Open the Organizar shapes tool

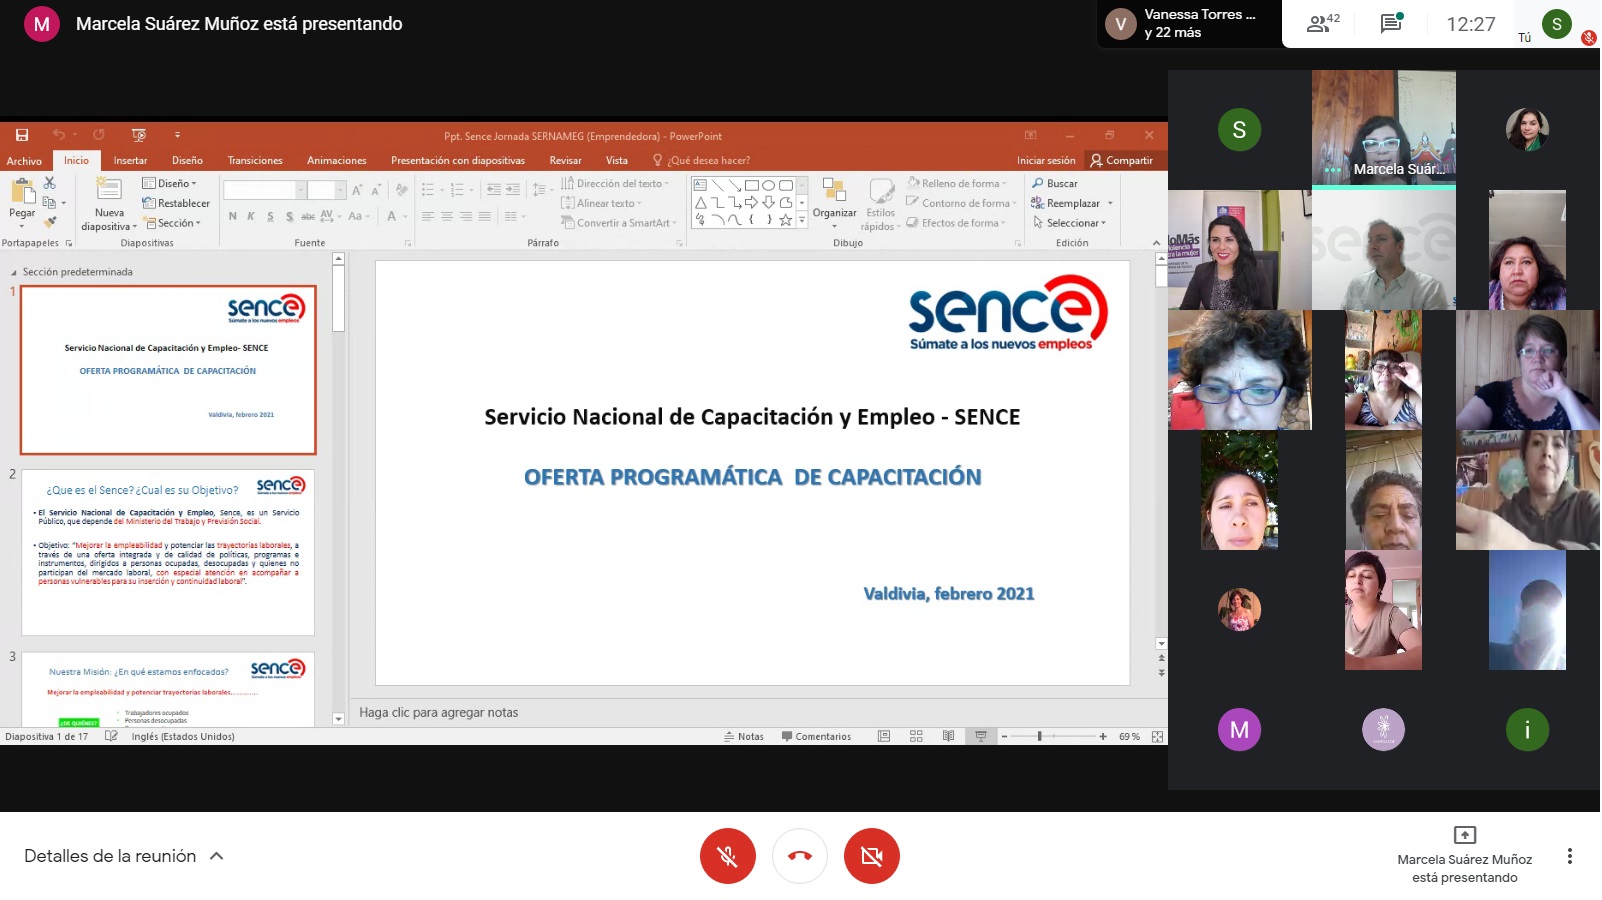pyautogui.click(x=834, y=198)
